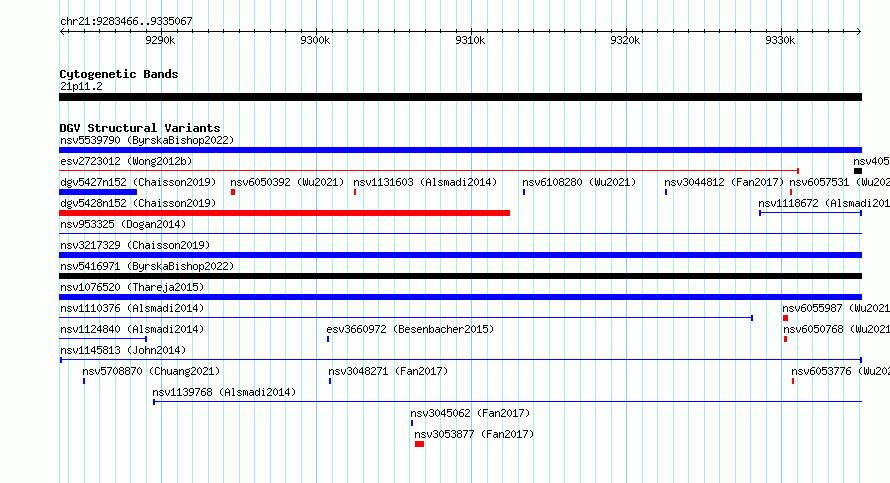
Task: Select nsv1145813 (John2014) label
Action: coord(123,350)
